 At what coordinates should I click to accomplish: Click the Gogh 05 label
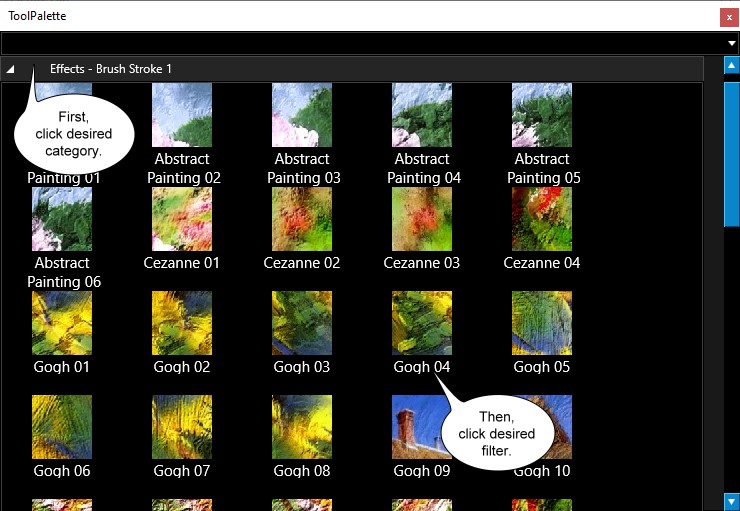pyautogui.click(x=542, y=367)
